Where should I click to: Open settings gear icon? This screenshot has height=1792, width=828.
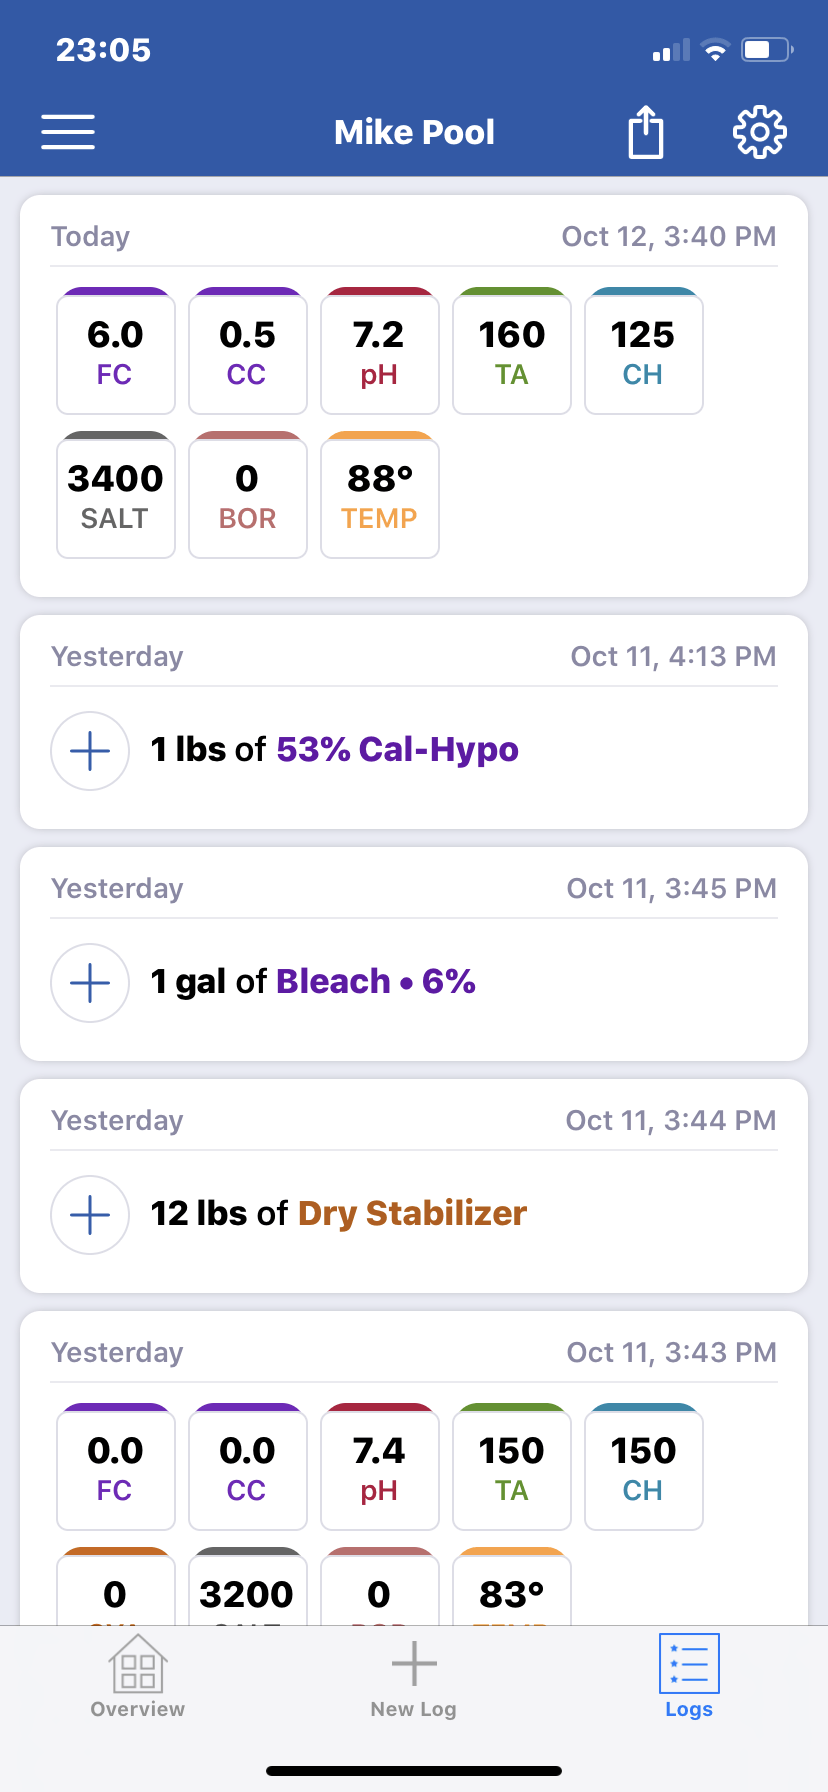pyautogui.click(x=760, y=132)
